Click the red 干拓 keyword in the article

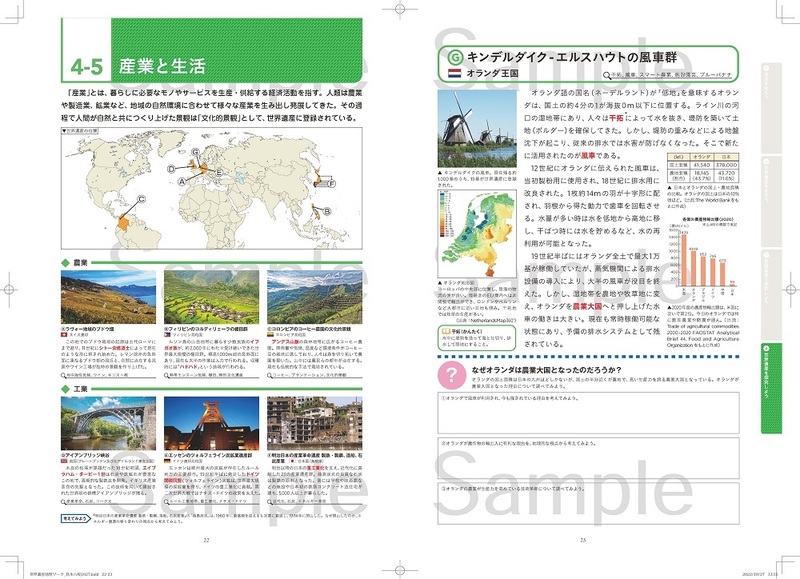point(616,118)
